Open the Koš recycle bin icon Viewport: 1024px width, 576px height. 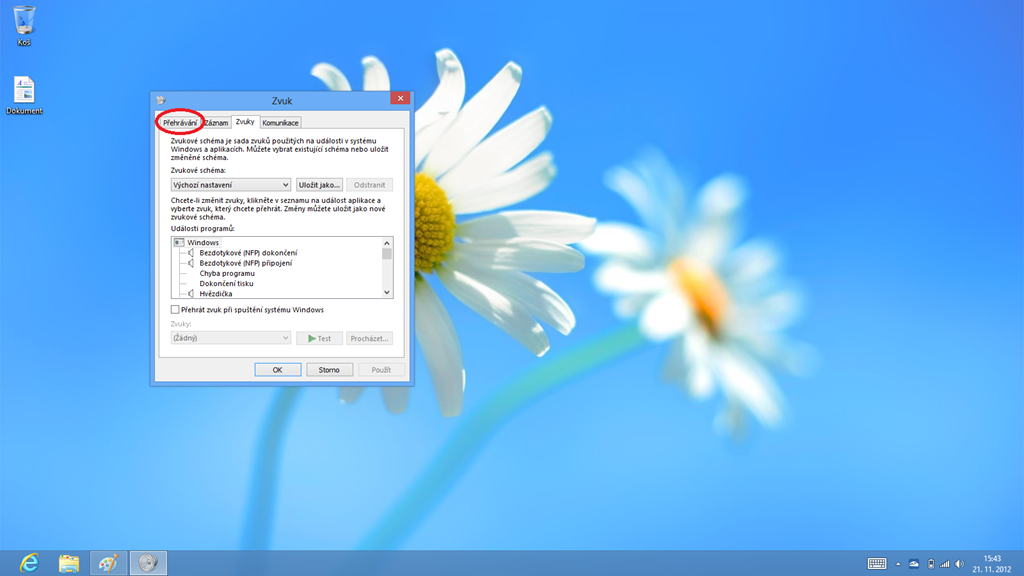pos(24,22)
